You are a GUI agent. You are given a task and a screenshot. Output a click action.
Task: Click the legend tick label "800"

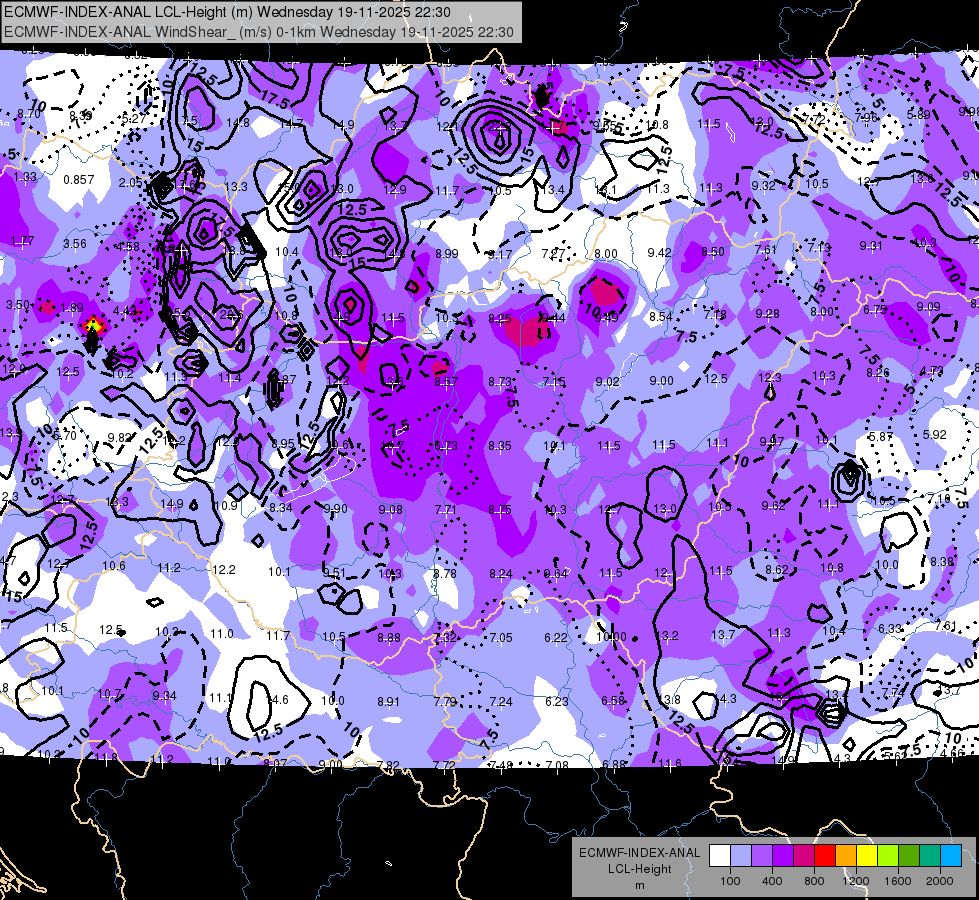point(814,881)
